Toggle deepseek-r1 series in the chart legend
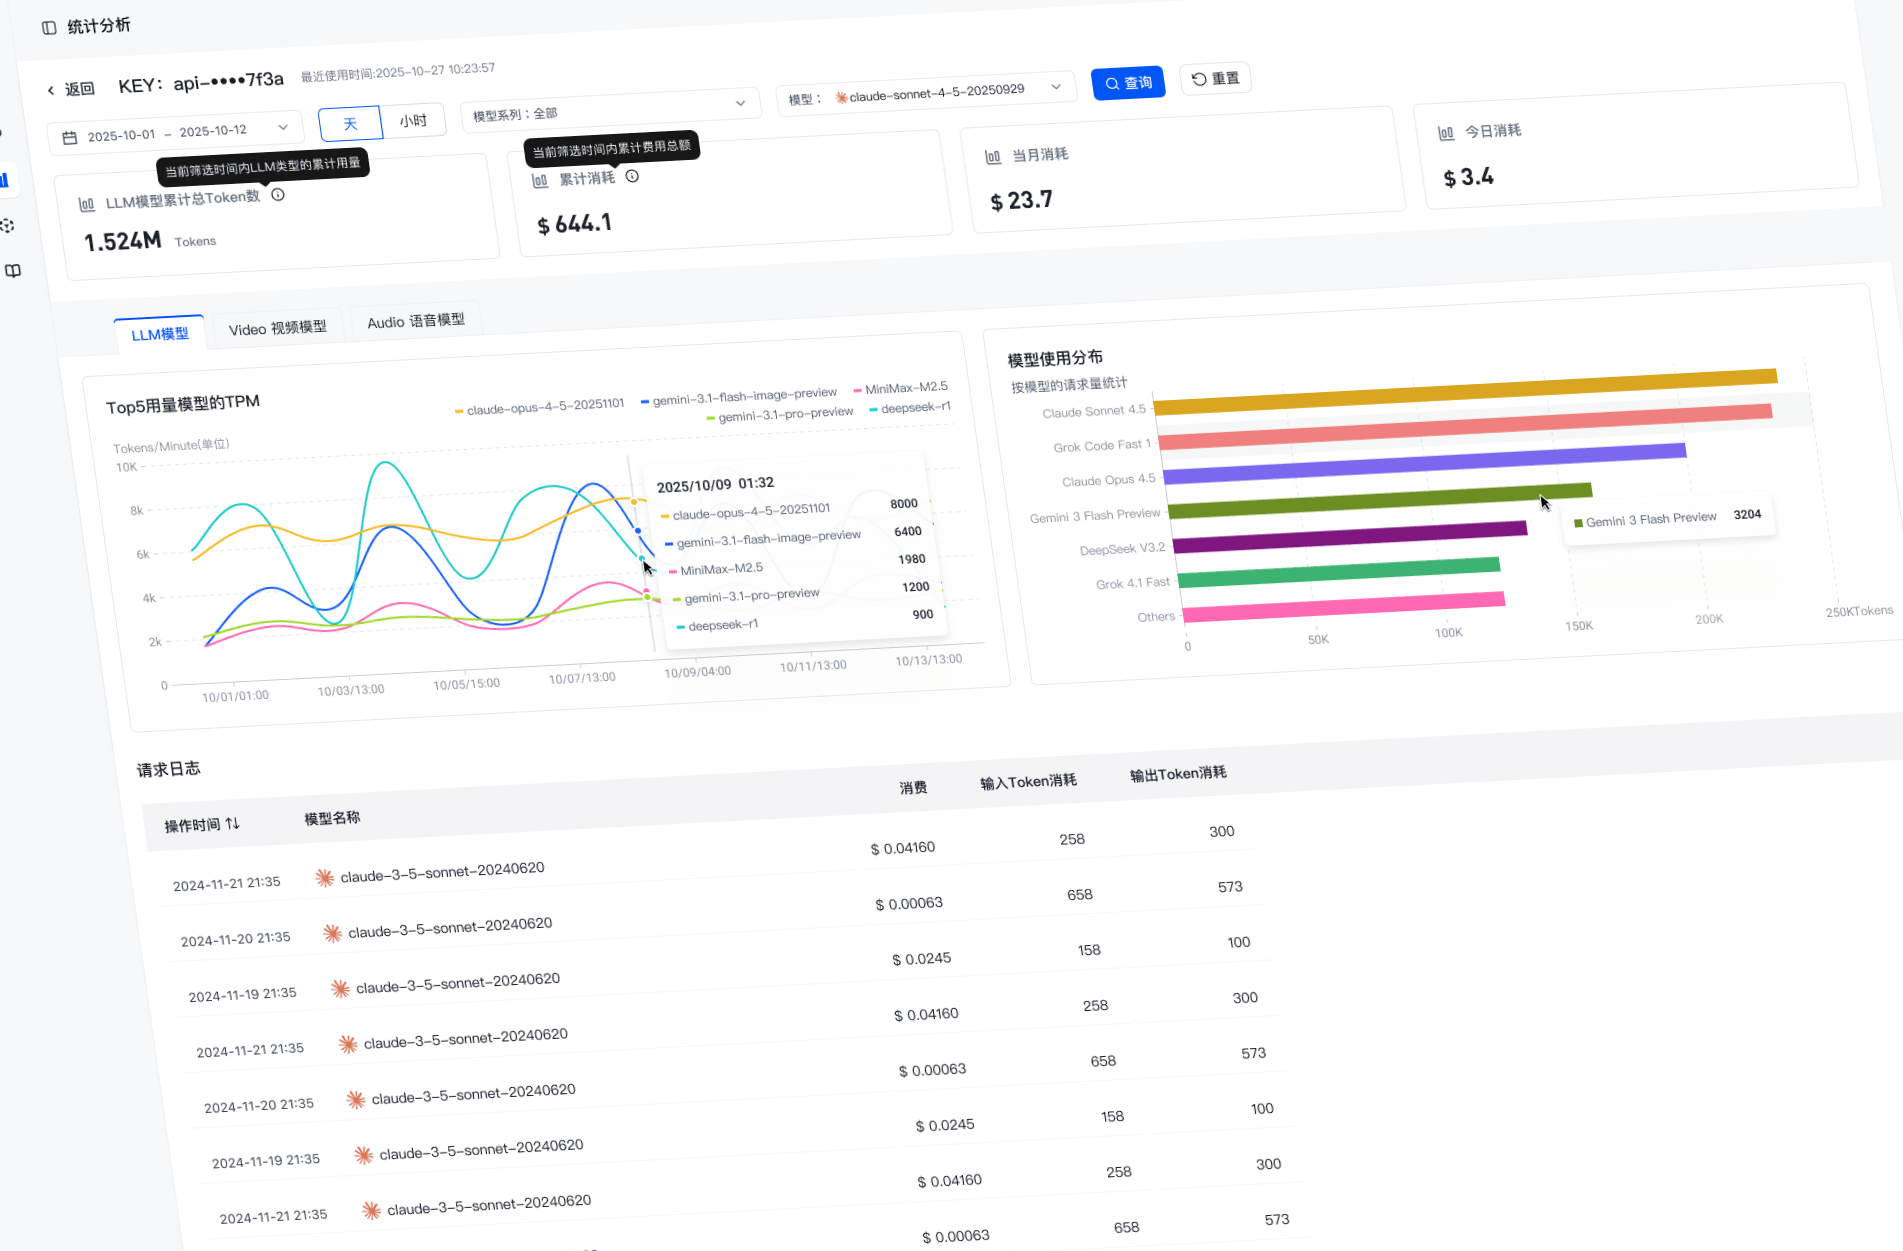This screenshot has width=1903, height=1251. [910, 407]
